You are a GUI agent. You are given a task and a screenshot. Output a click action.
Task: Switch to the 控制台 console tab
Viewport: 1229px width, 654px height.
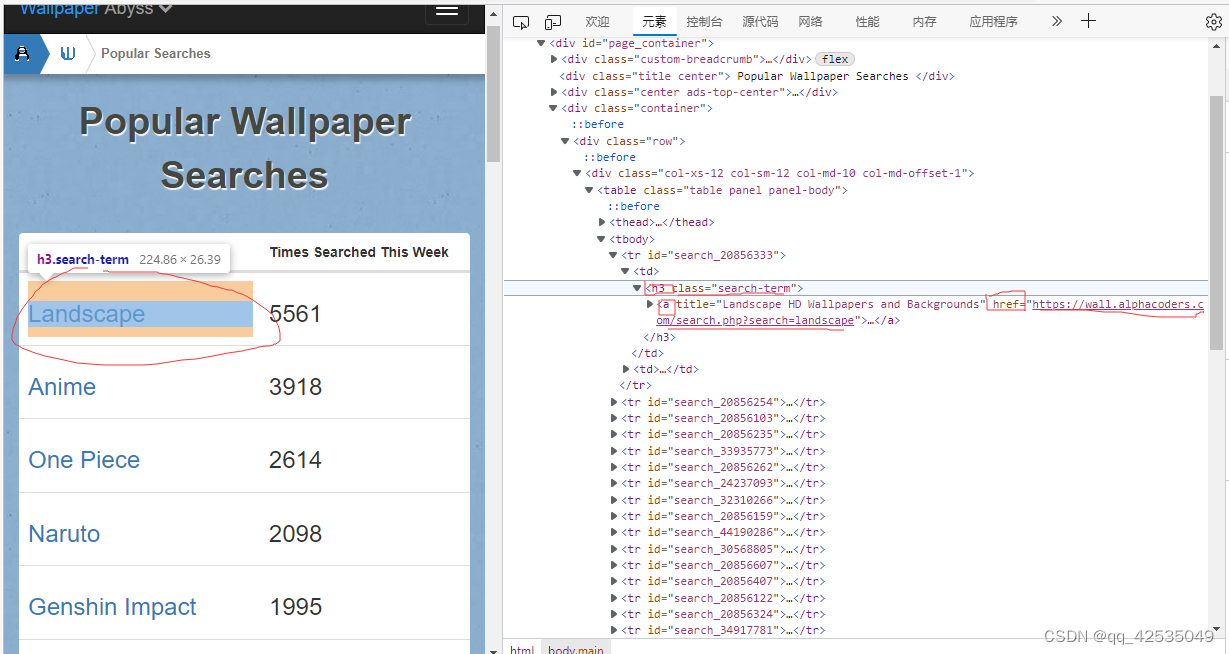point(703,21)
